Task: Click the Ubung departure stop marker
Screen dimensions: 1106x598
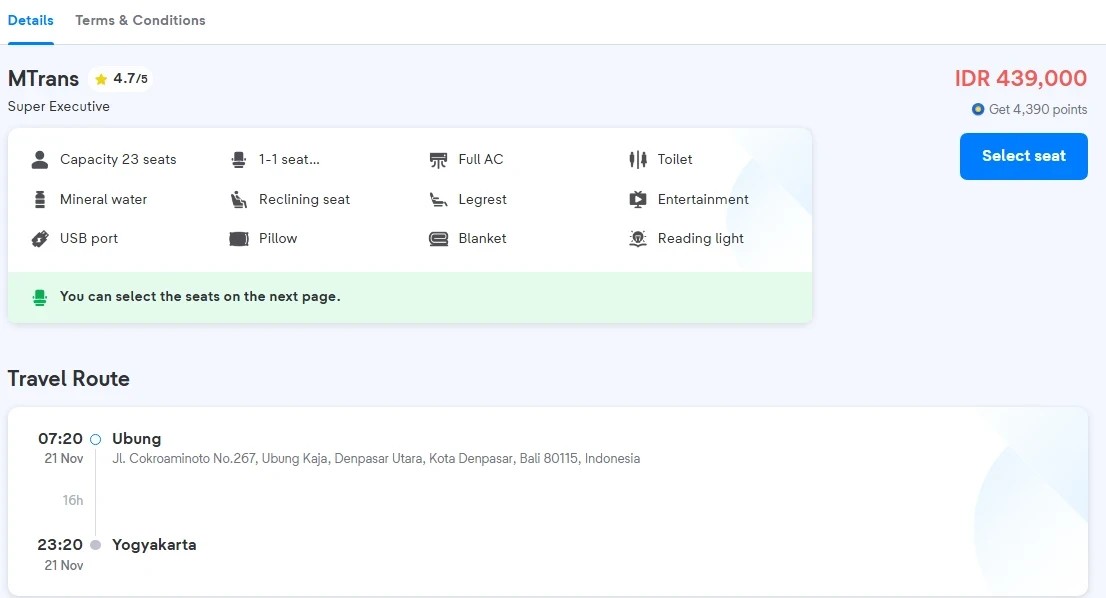Action: 96,439
